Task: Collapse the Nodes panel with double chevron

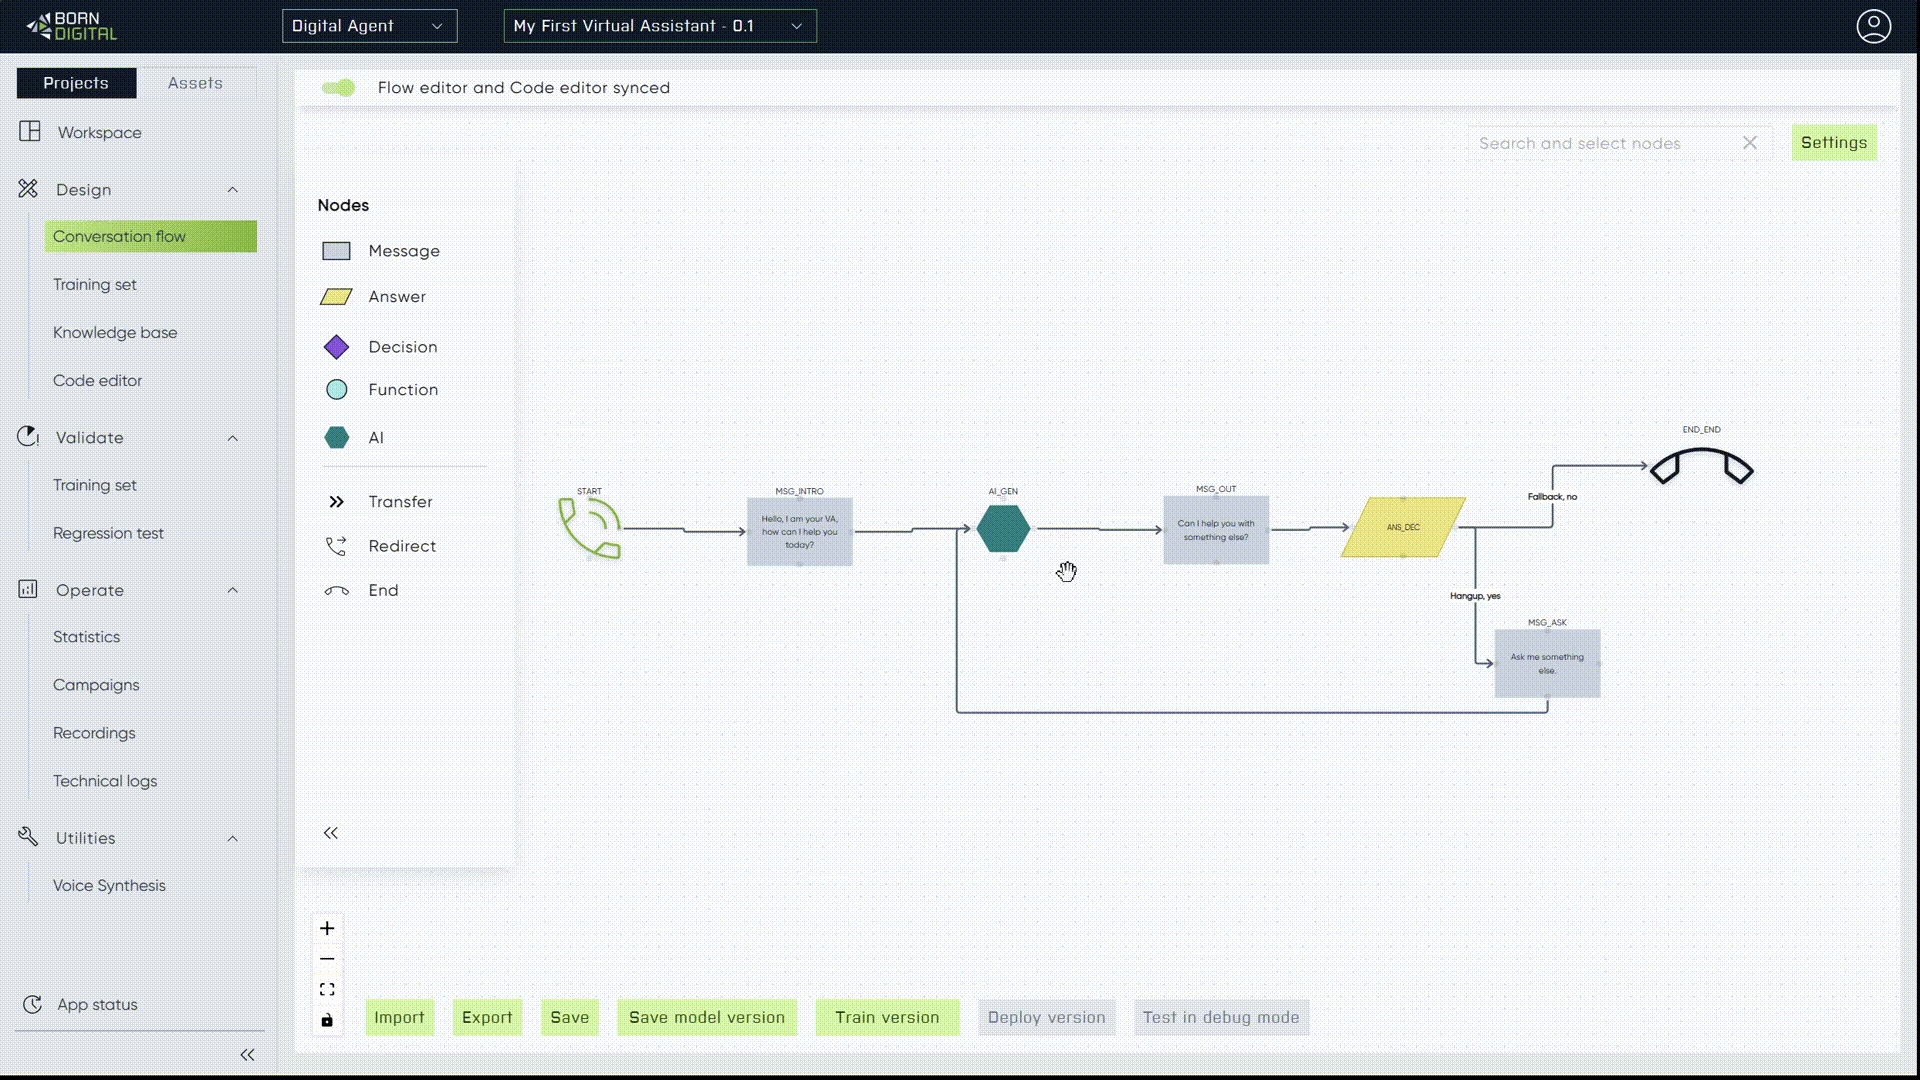Action: [331, 833]
